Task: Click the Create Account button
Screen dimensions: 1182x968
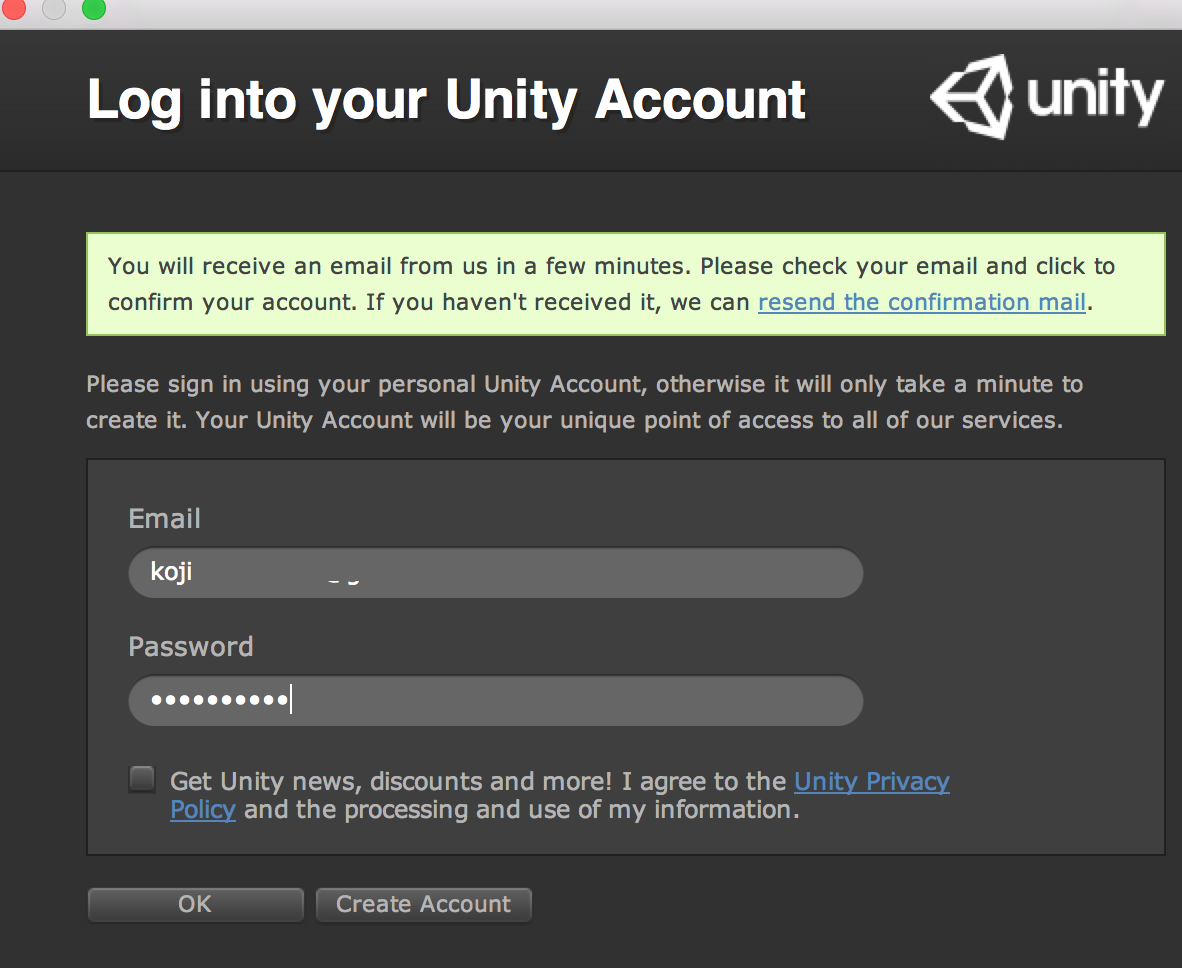Action: pos(423,904)
